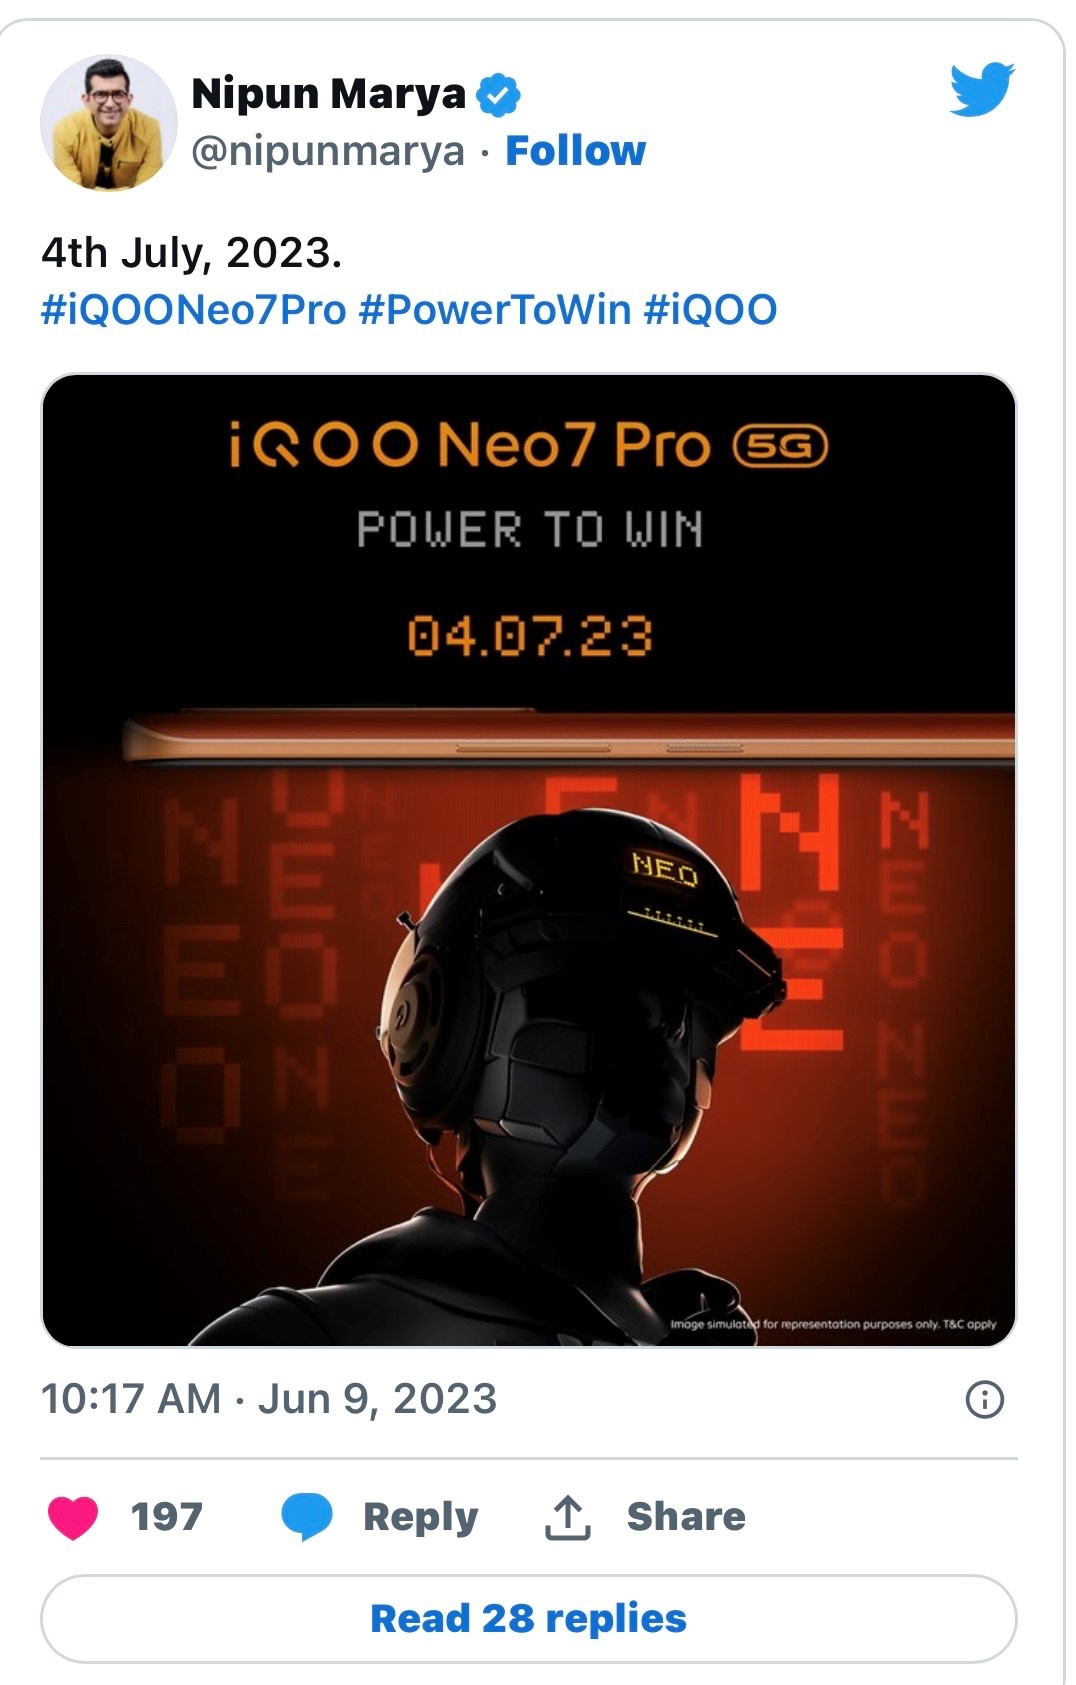Like the tweet with heart icon
The width and height of the screenshot is (1076, 1685).
(73, 1517)
